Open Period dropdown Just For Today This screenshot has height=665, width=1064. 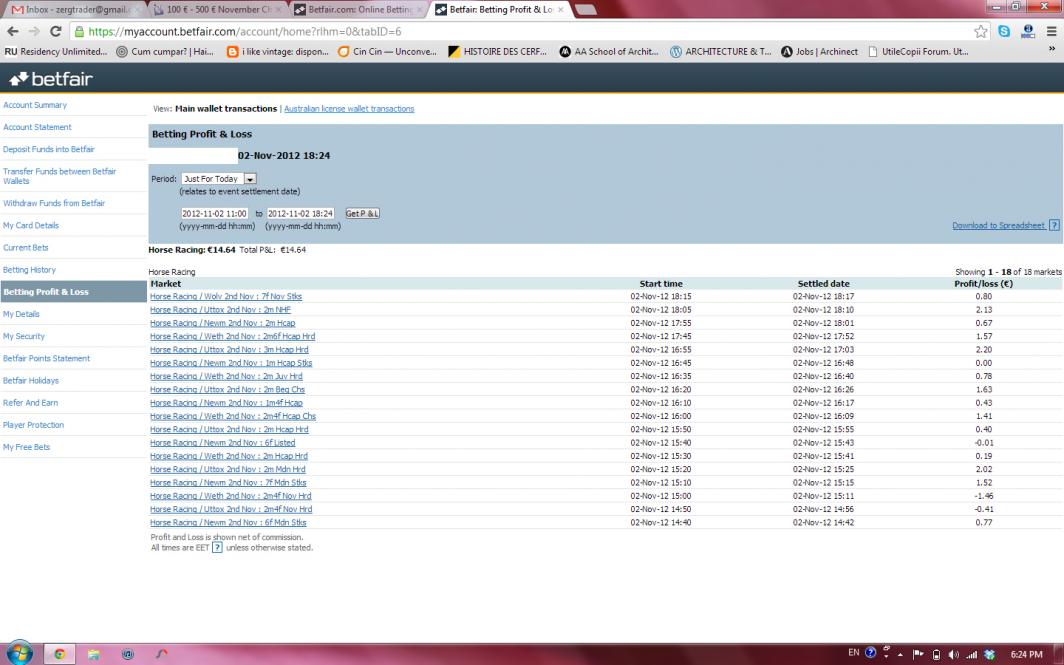click(x=218, y=178)
